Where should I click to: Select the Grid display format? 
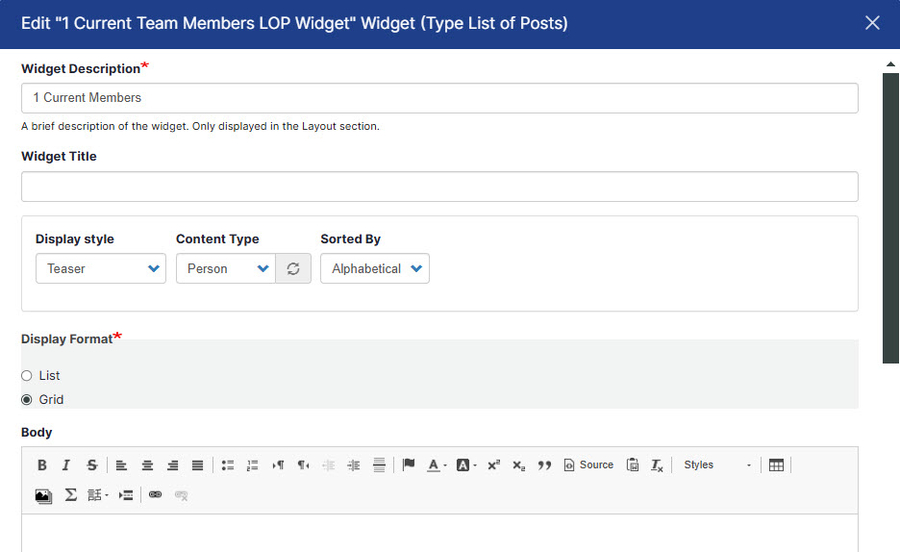point(27,400)
